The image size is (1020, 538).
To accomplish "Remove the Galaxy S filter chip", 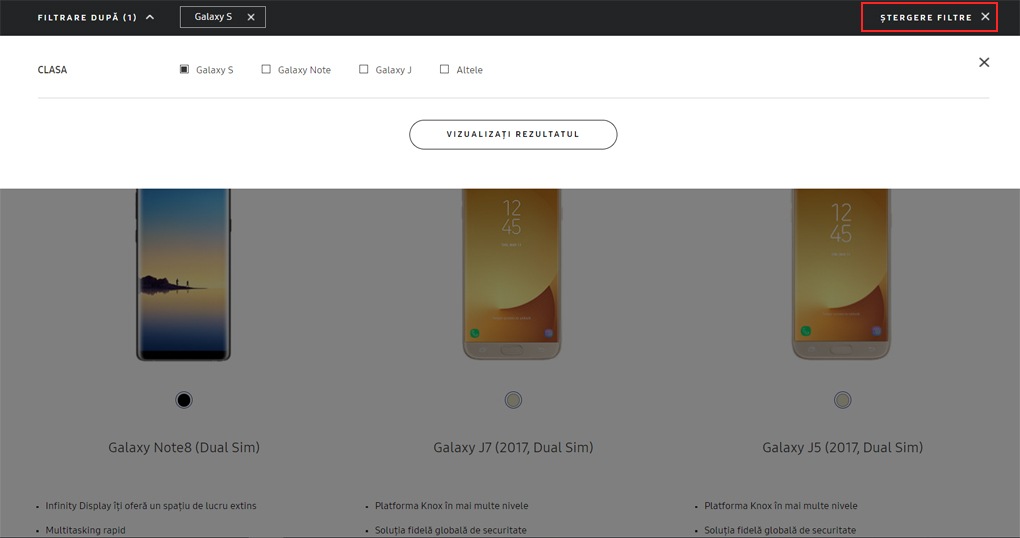I will click(251, 18).
